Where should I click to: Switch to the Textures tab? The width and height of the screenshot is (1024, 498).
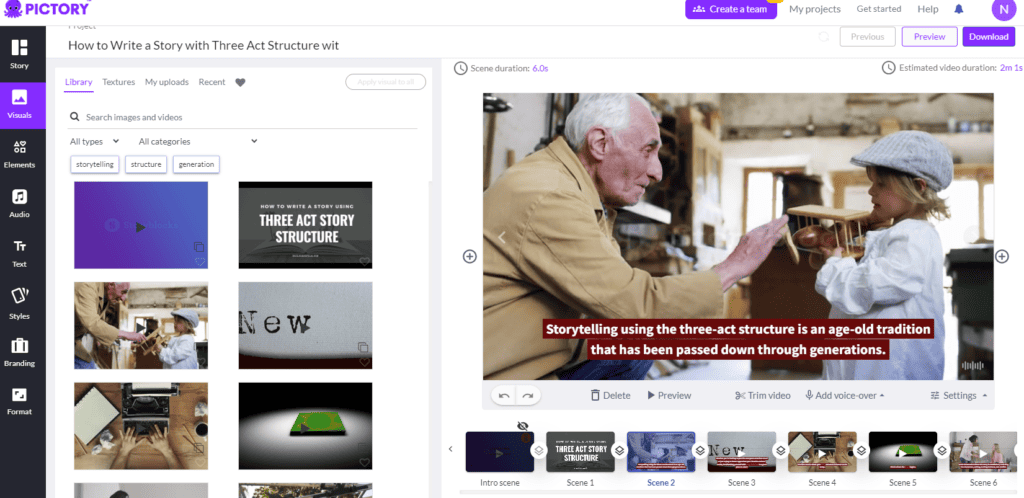point(118,82)
